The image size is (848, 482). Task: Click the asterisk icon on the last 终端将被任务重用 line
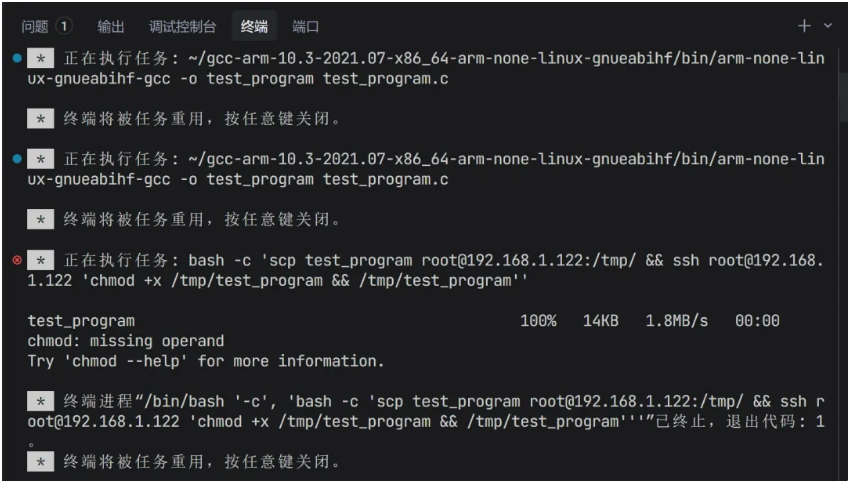pos(40,462)
